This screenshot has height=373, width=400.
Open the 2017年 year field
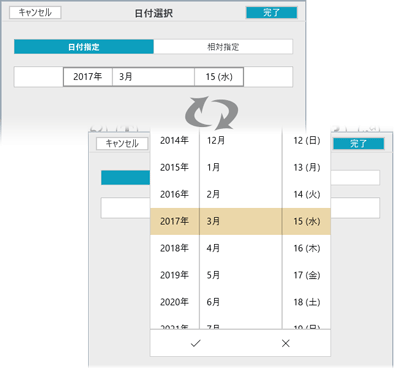click(88, 77)
